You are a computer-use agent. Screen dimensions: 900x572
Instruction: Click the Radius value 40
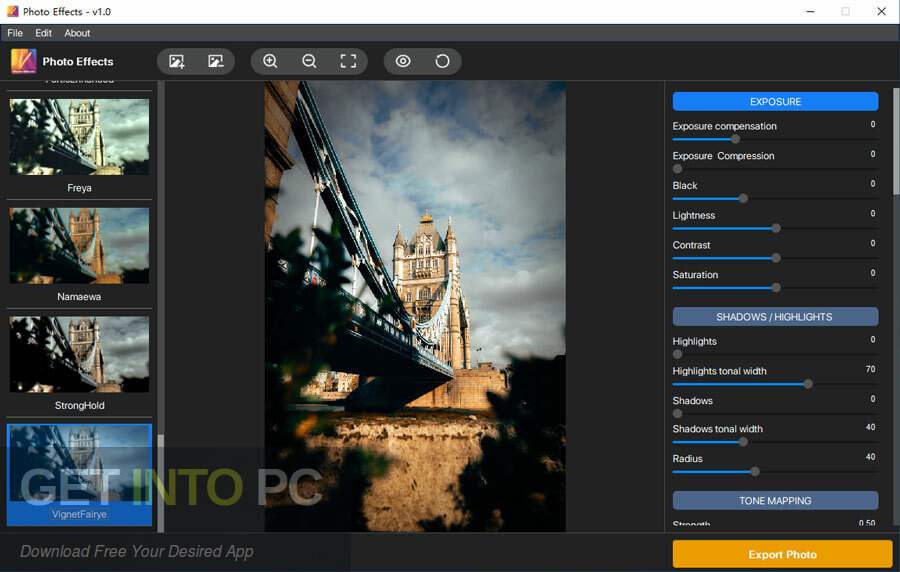pyautogui.click(x=871, y=457)
